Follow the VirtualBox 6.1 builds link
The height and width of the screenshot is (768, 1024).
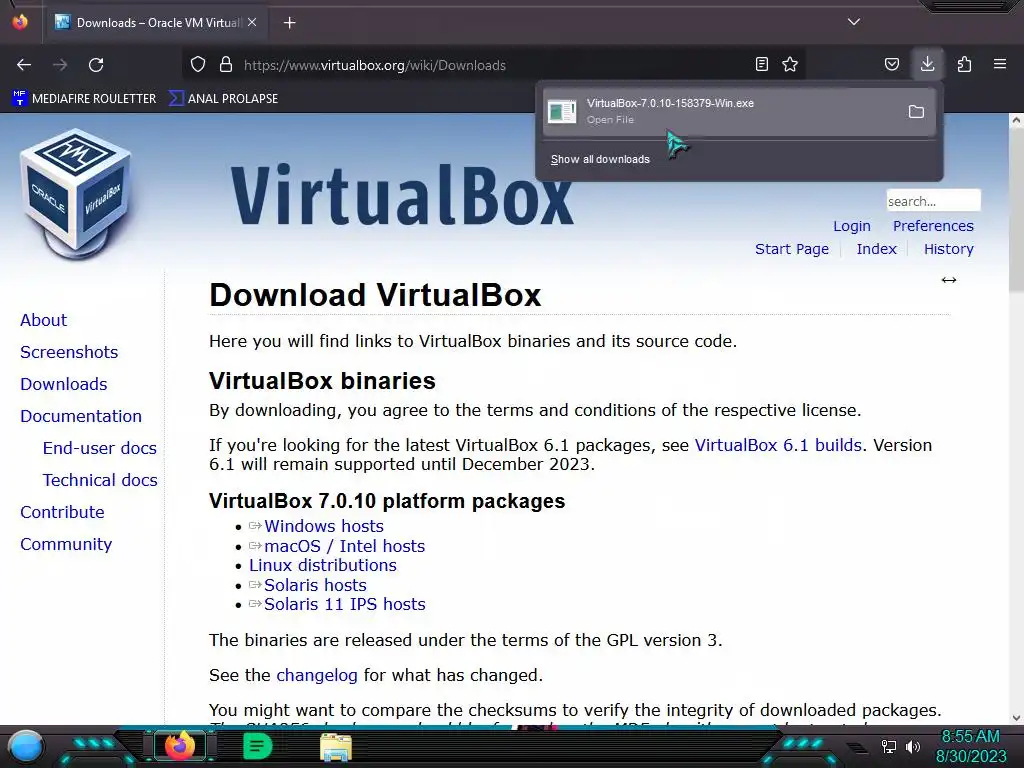click(778, 445)
